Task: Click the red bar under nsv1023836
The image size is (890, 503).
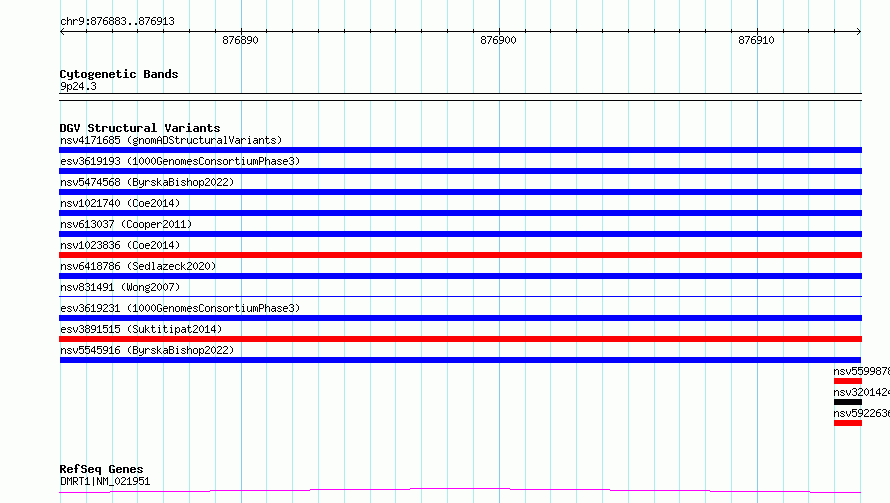Action: [x=460, y=255]
